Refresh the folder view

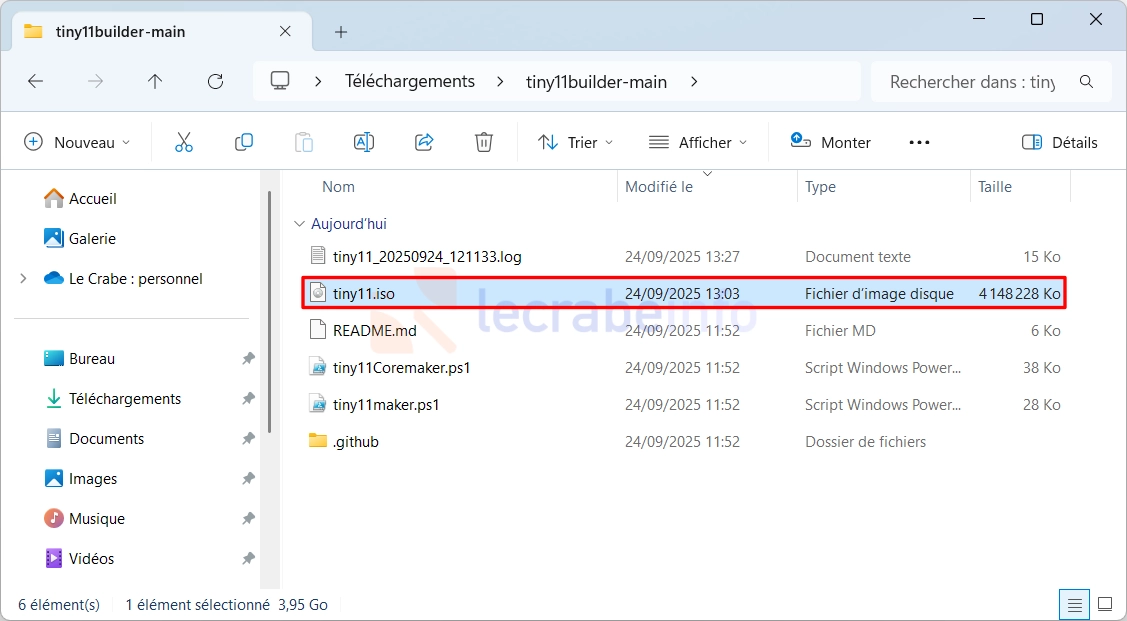click(215, 81)
